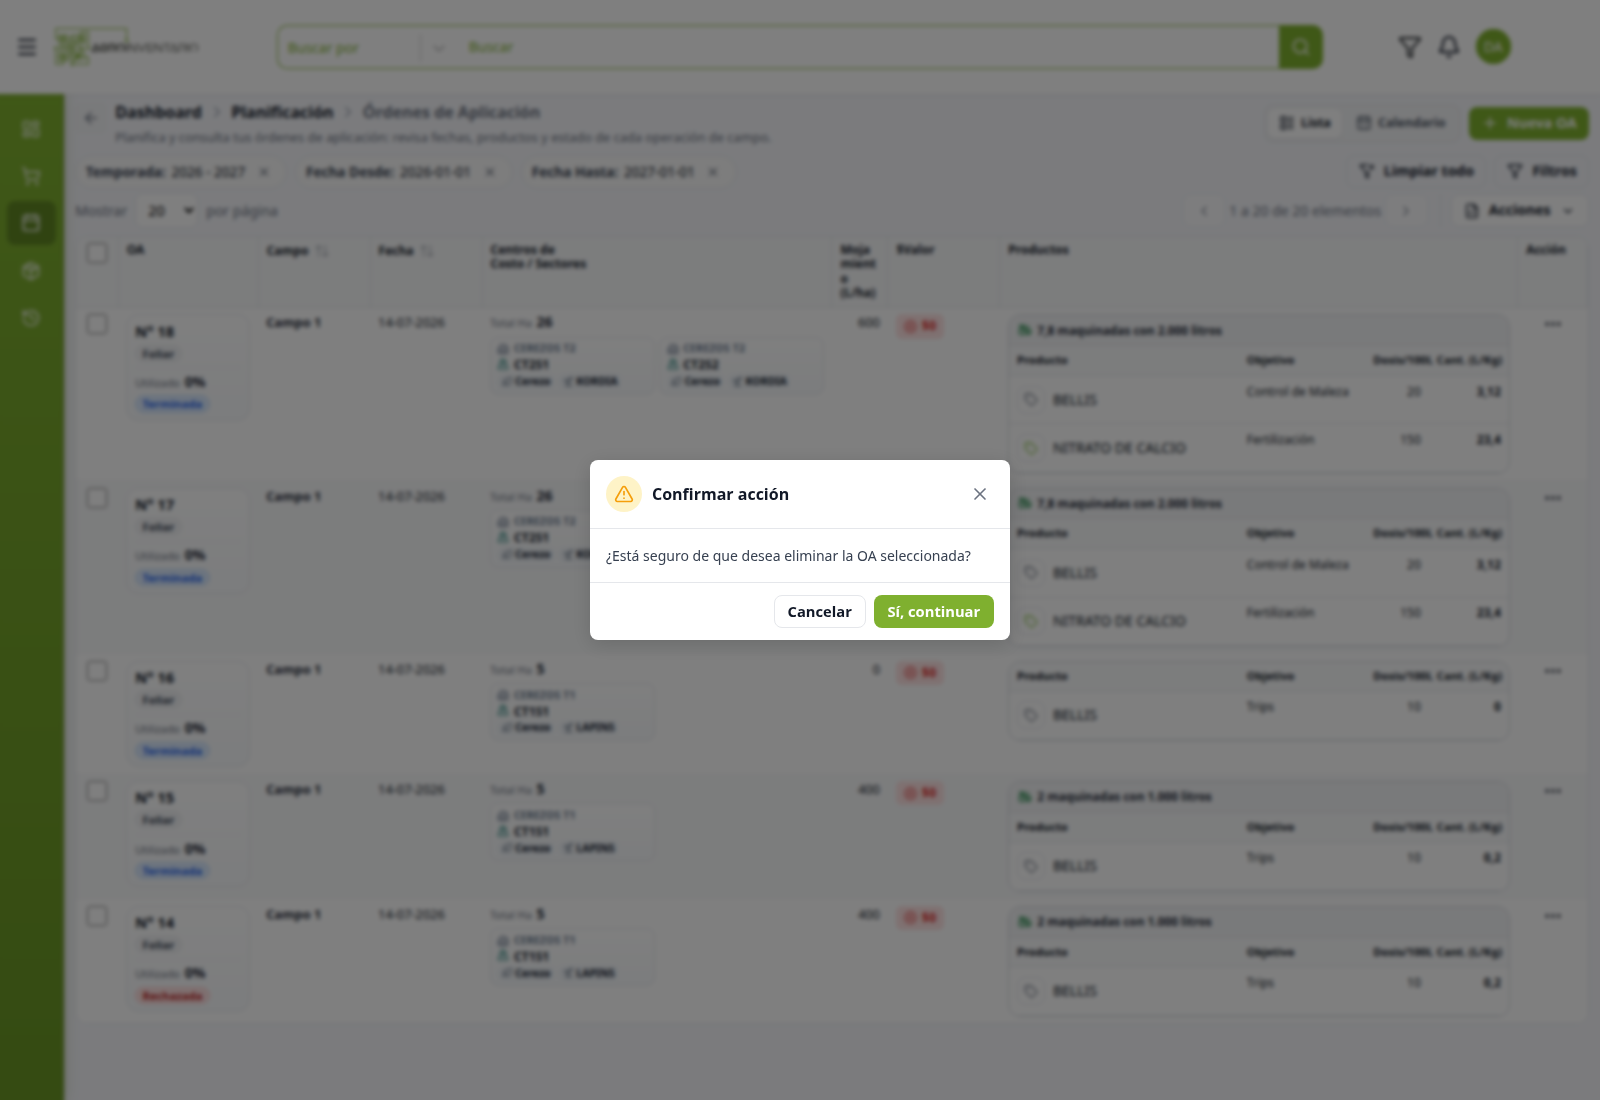Go to Planificación in the breadcrumb
Screen dimensions: 1600x1100
pos(282,112)
